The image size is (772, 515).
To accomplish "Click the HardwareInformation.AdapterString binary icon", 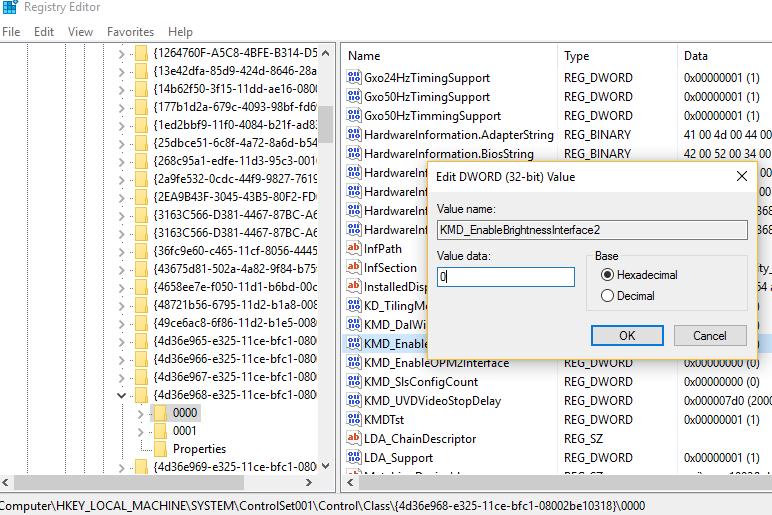I will pos(353,135).
